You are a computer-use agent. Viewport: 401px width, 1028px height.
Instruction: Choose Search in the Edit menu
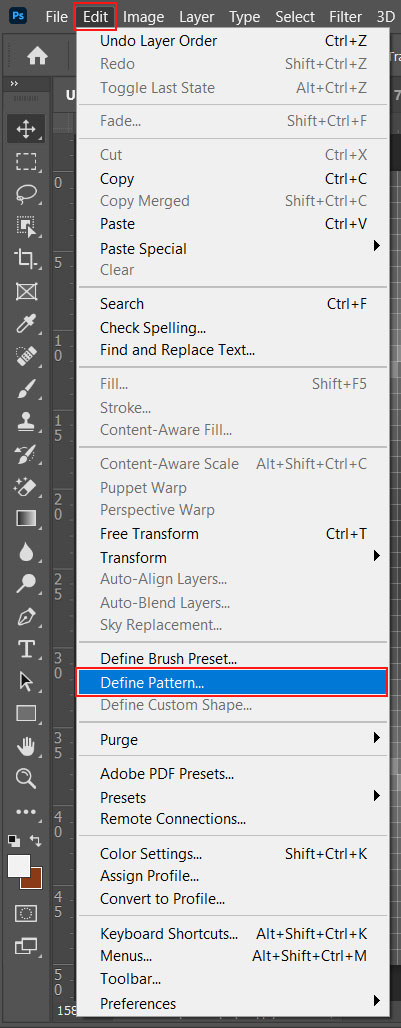233,304
